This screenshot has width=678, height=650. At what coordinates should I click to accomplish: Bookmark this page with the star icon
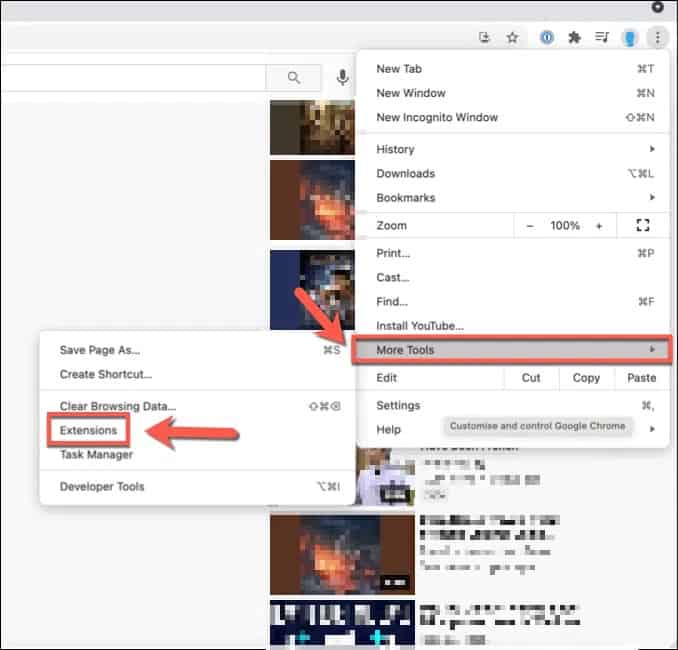(512, 38)
